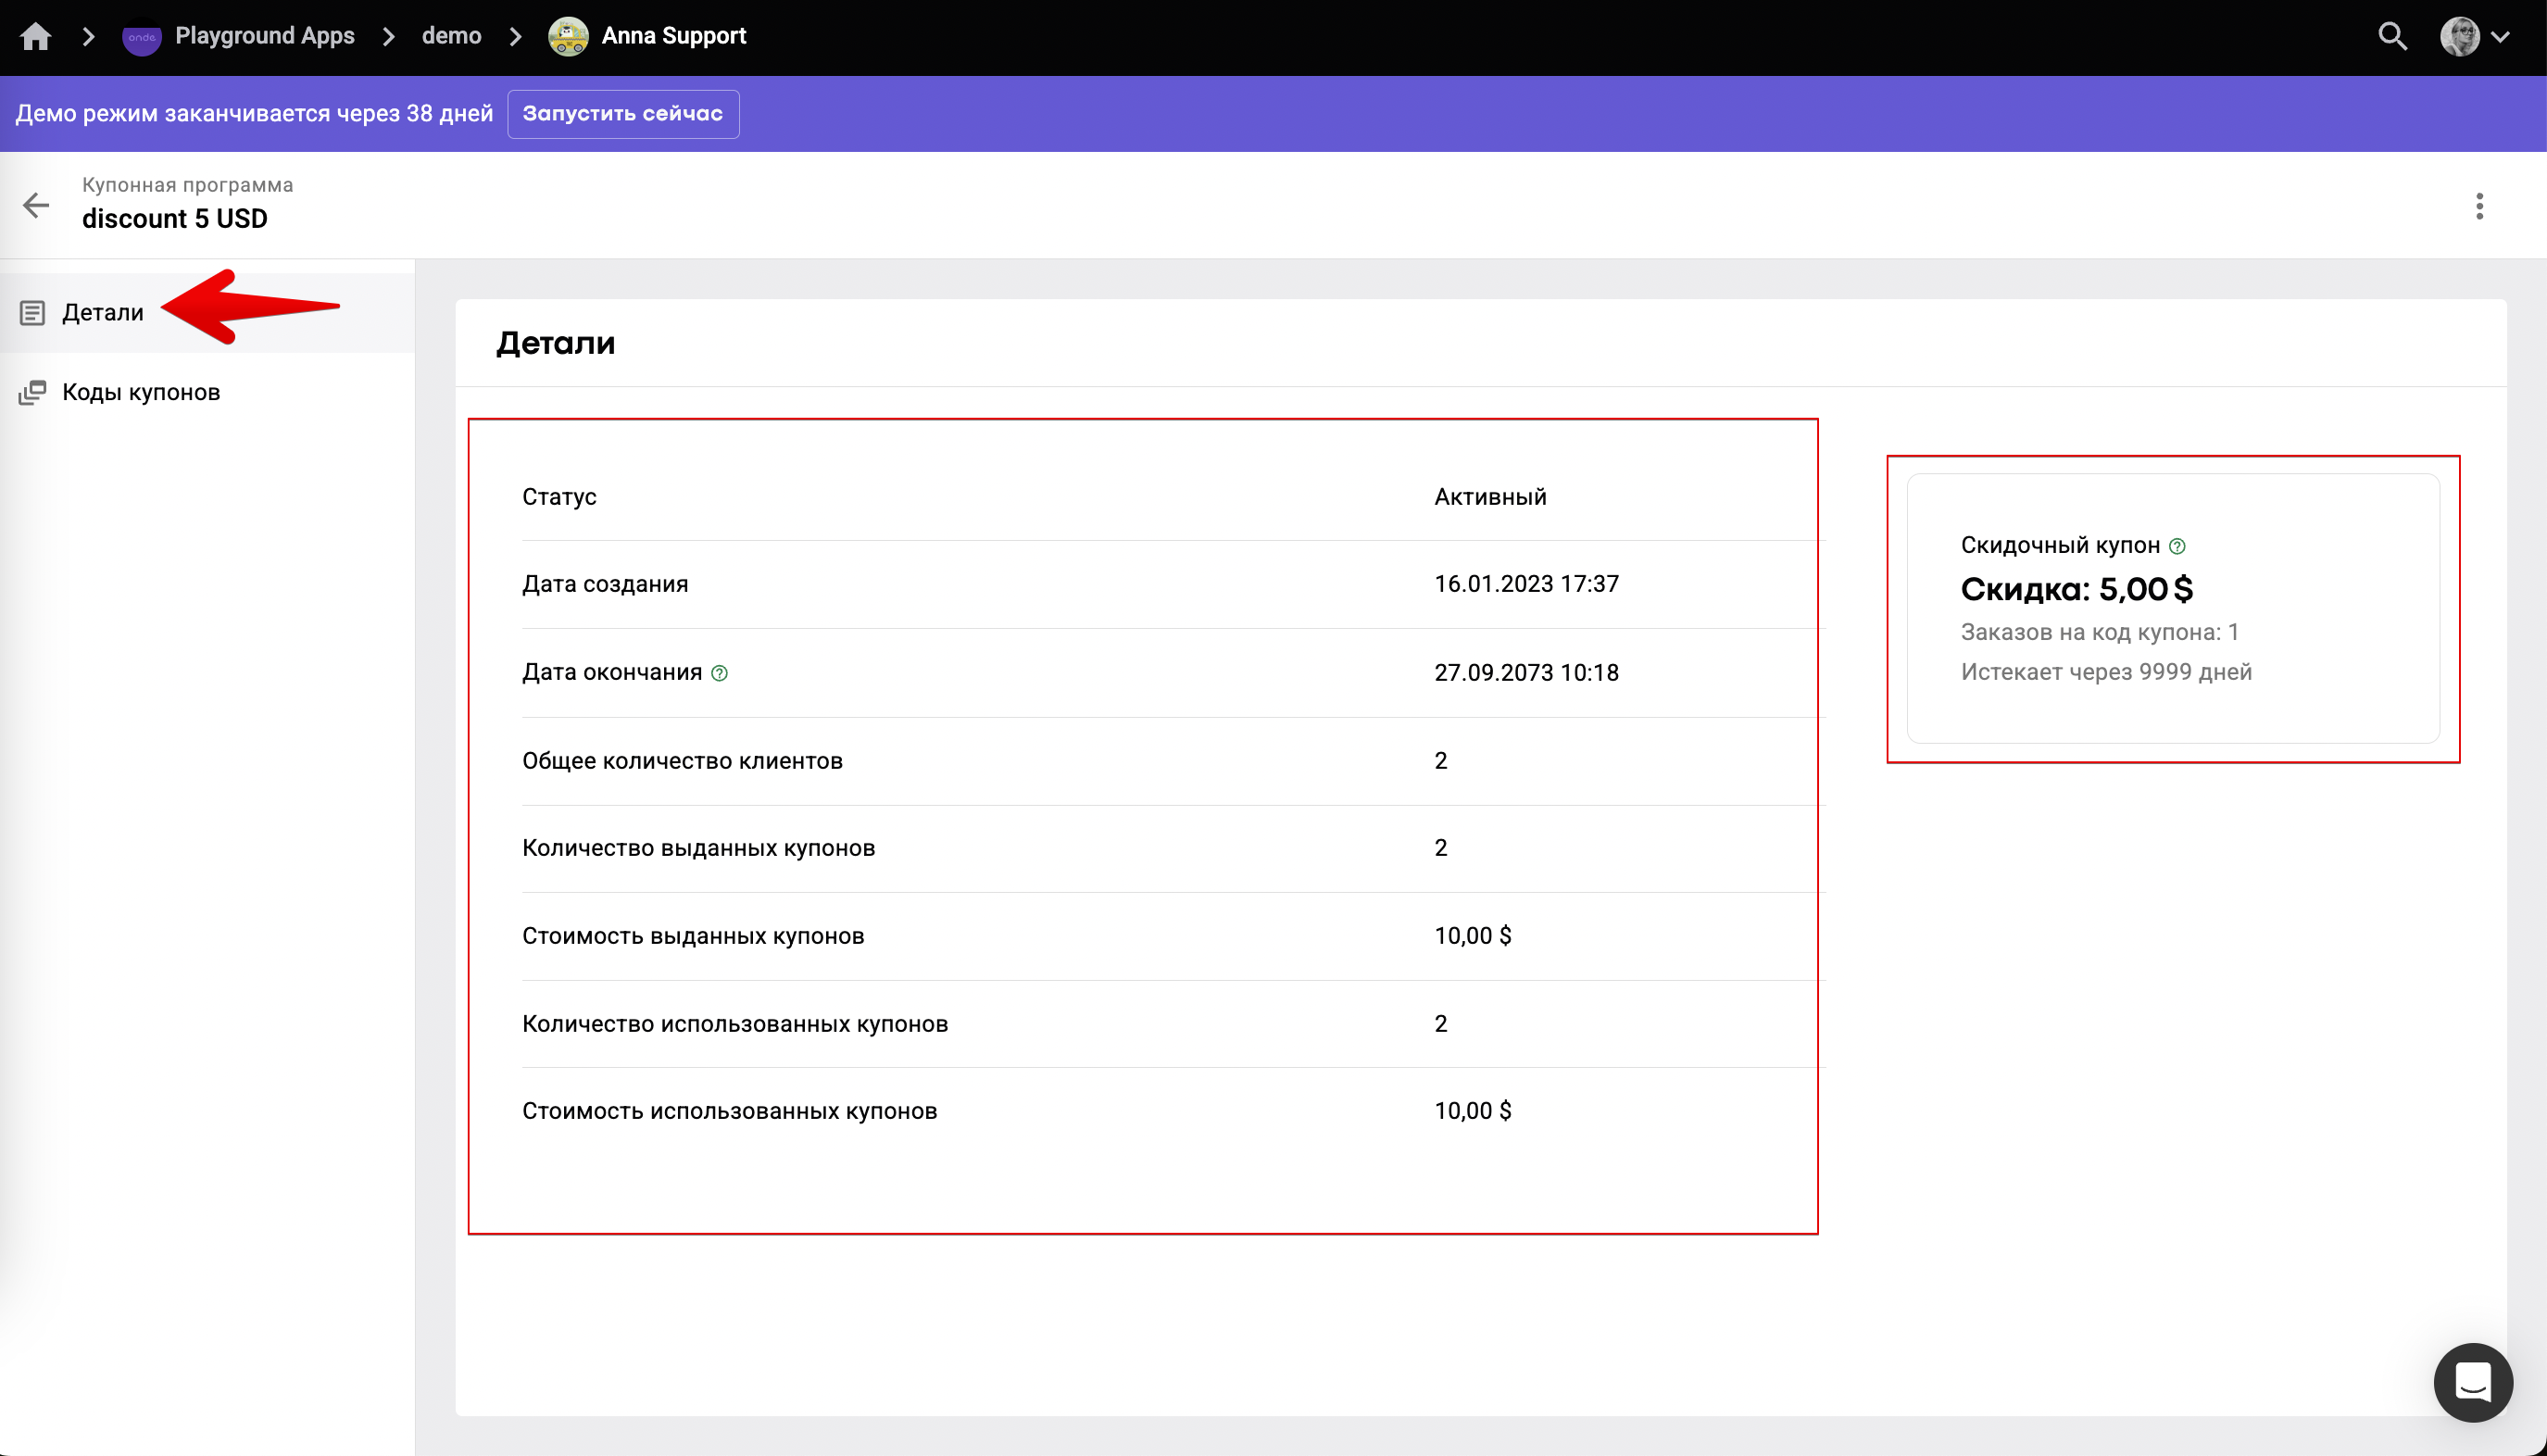Click help icon next to Дата окончания

pyautogui.click(x=719, y=673)
